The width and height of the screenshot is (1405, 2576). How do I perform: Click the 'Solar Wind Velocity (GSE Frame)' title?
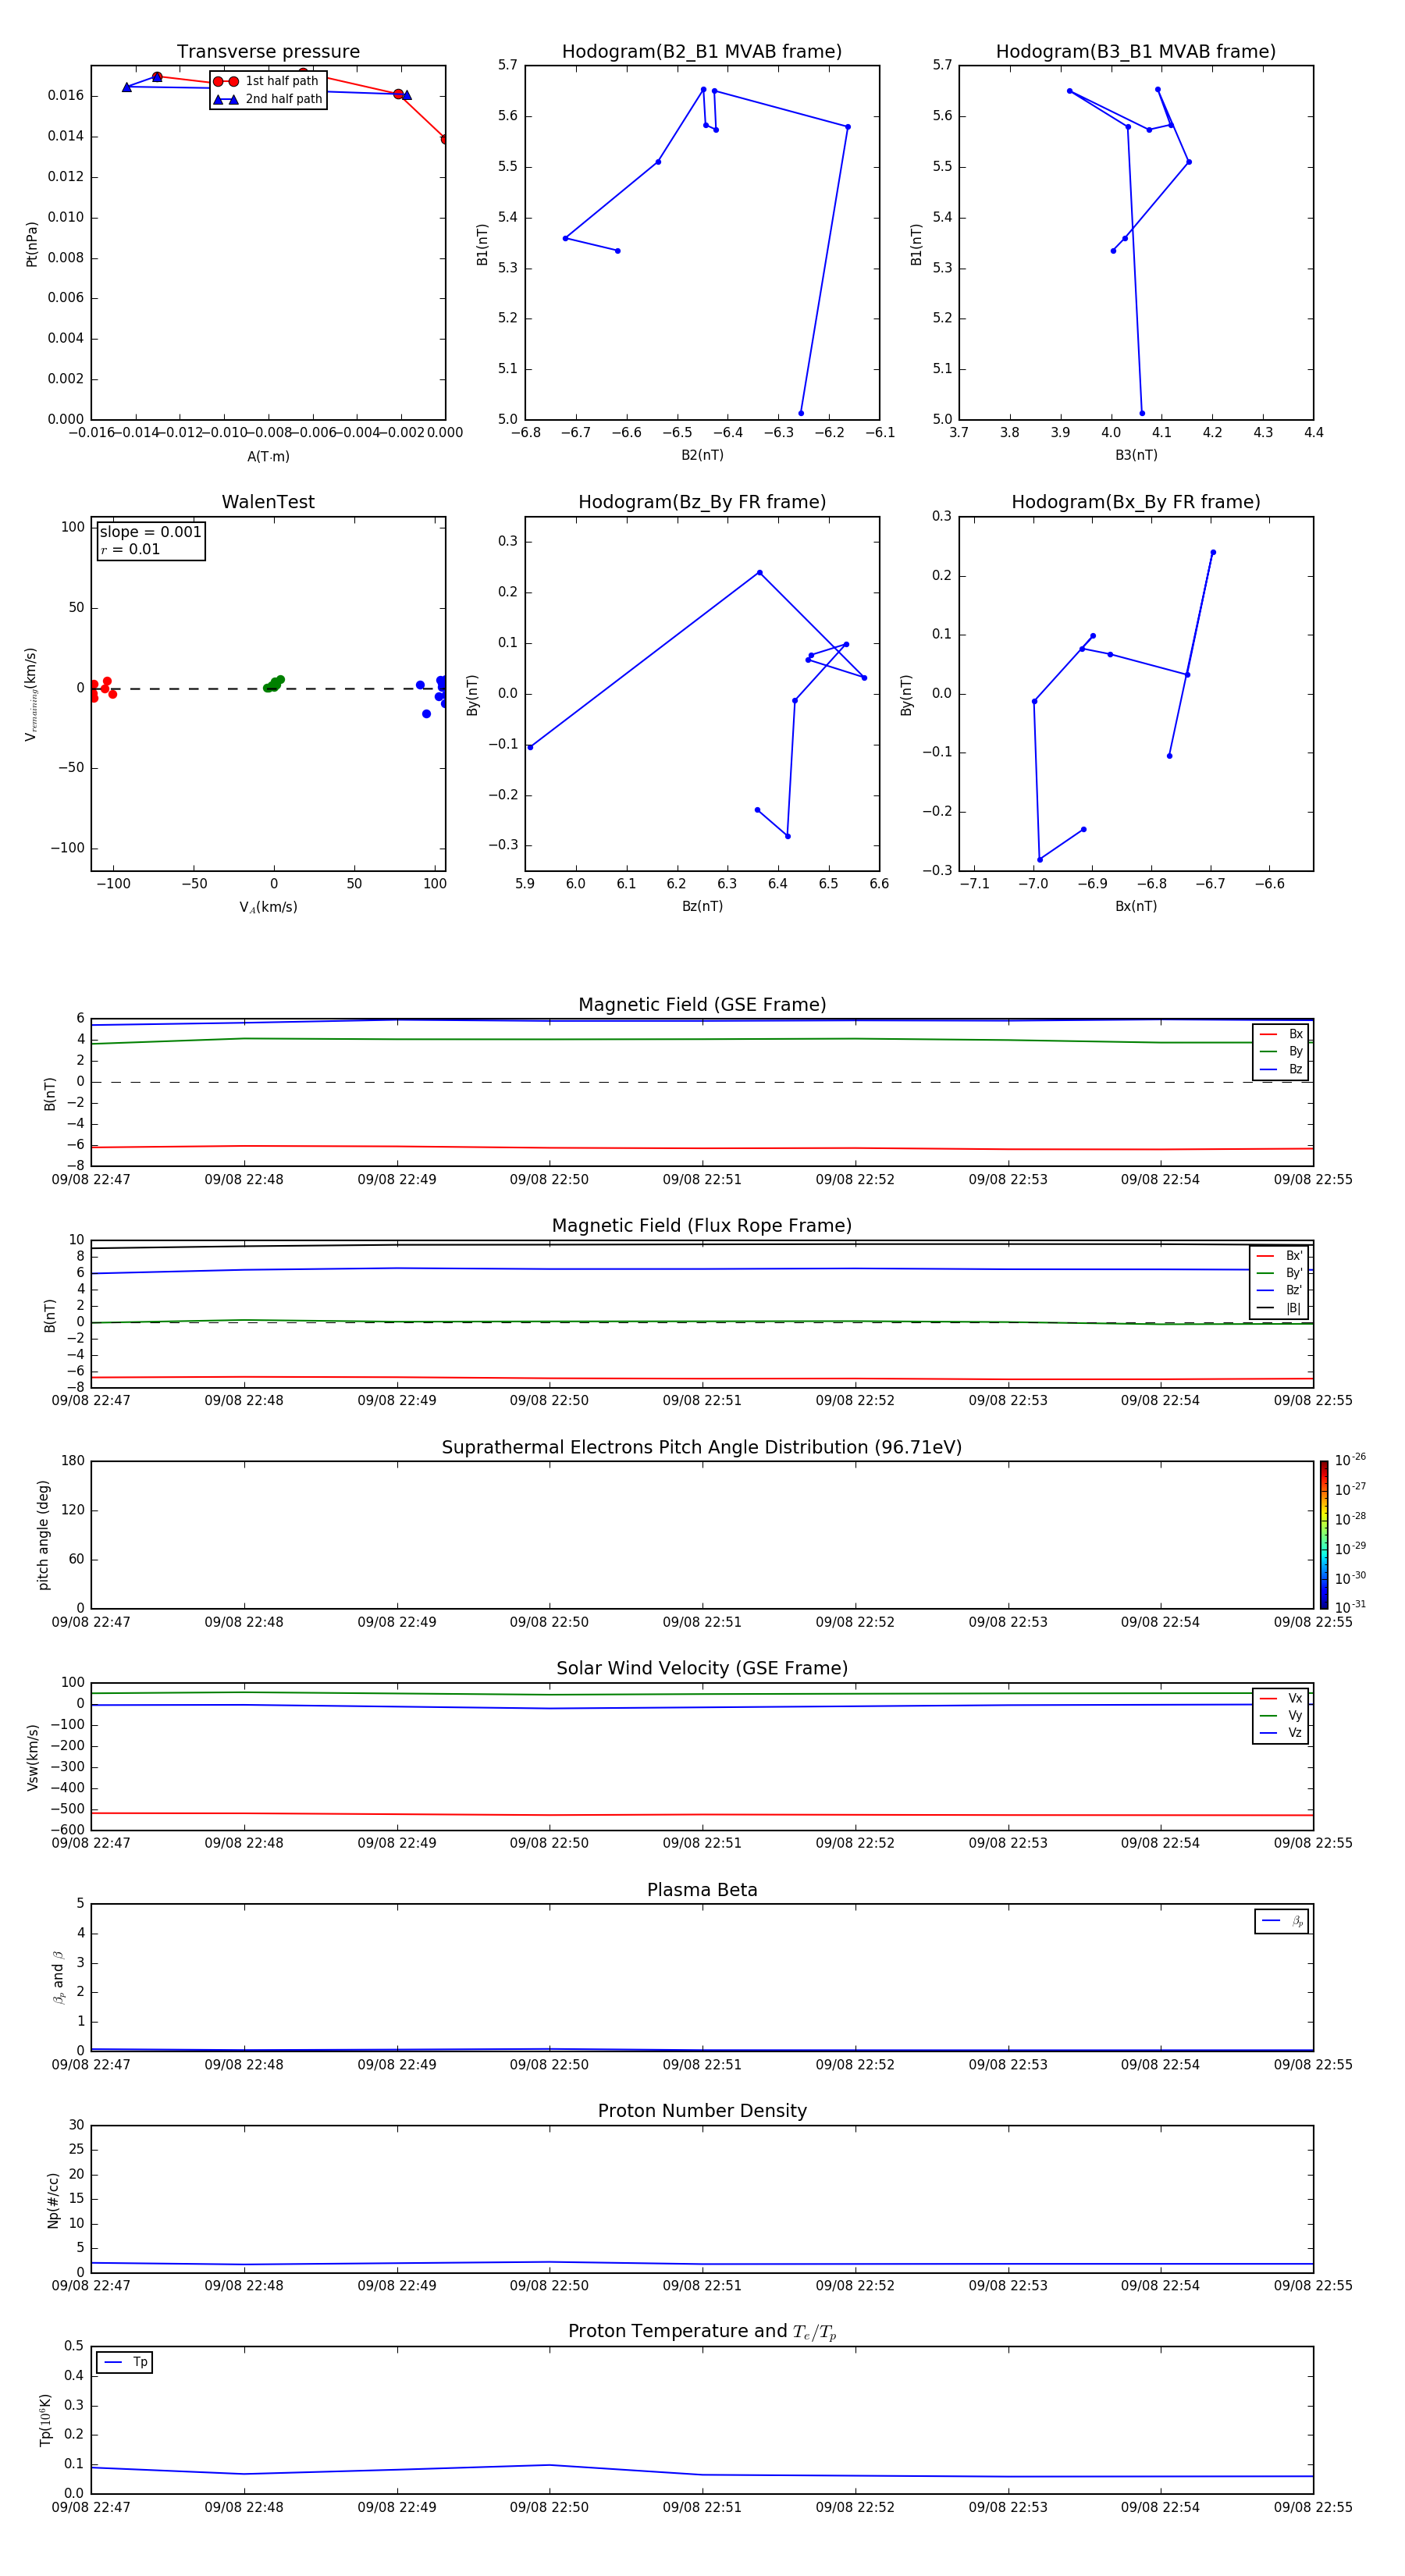pyautogui.click(x=702, y=1668)
